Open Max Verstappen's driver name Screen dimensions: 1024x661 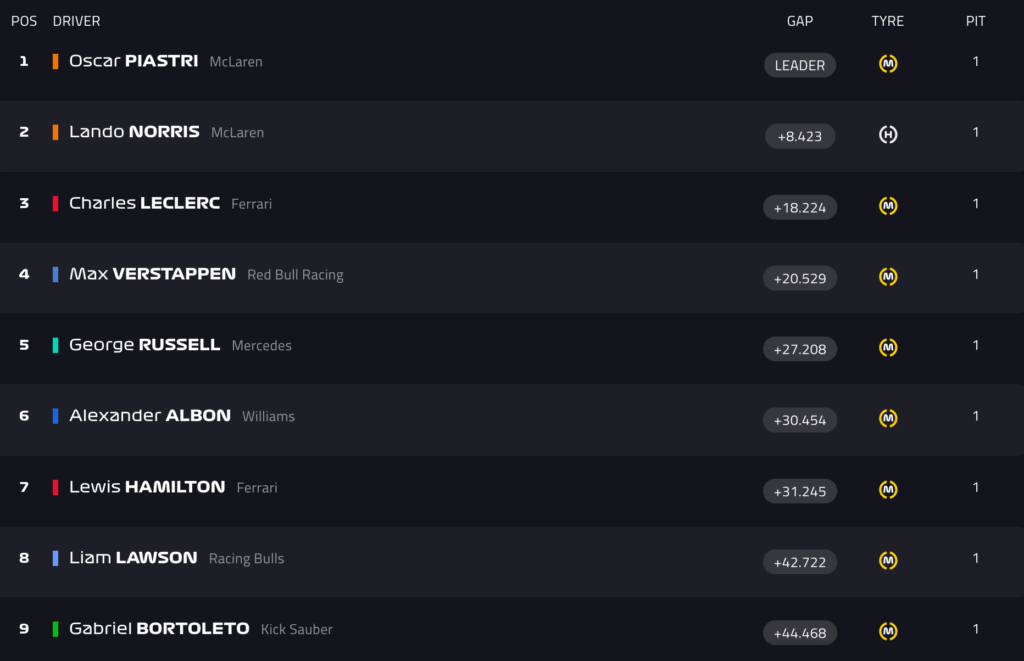152,274
